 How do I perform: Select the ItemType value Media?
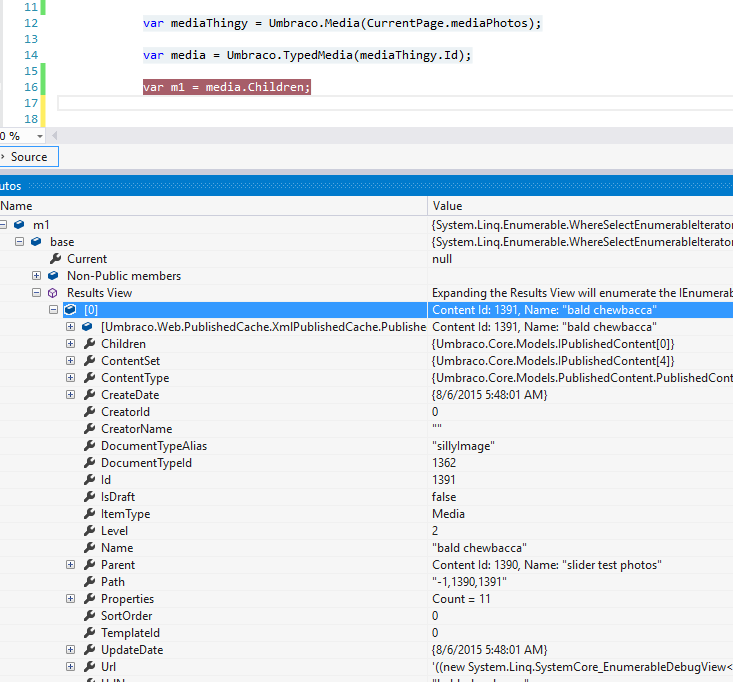(448, 514)
